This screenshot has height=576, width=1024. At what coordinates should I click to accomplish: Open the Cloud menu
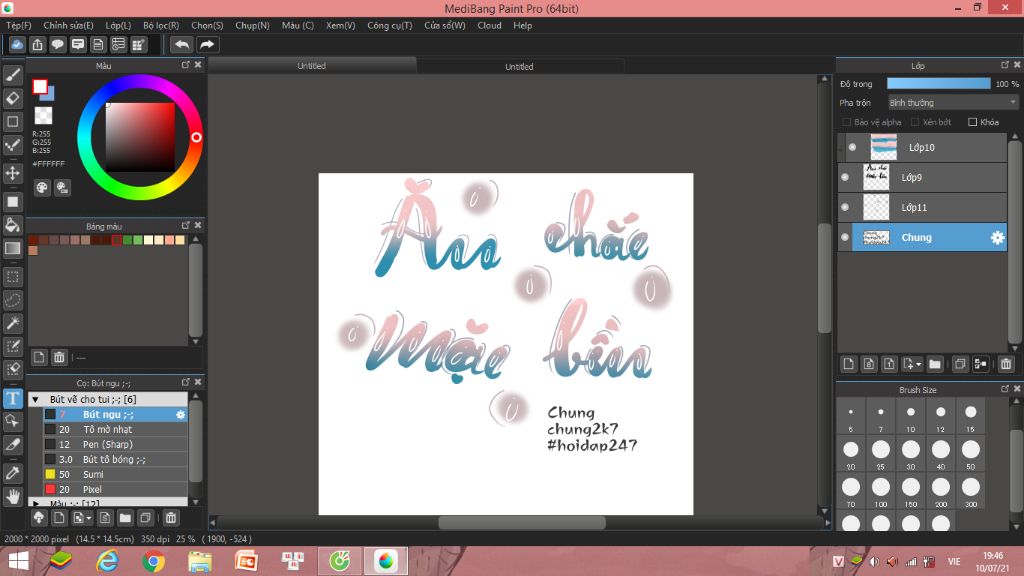tap(489, 25)
